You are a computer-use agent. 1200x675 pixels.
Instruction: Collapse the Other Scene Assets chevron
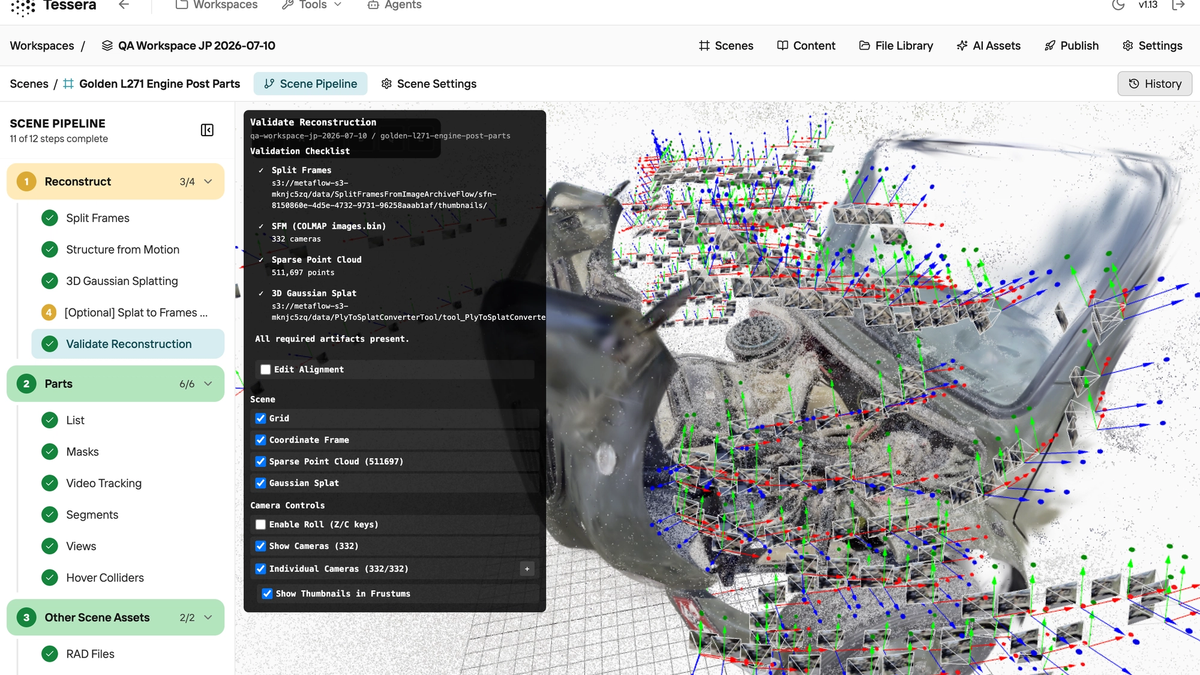coord(208,618)
